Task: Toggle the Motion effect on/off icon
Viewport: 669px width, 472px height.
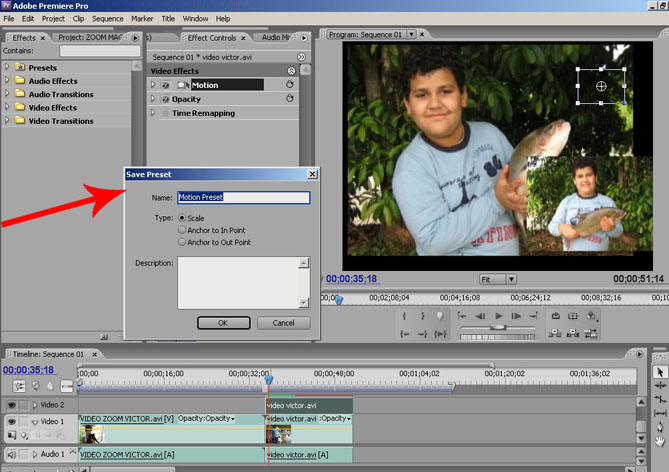Action: (x=166, y=85)
